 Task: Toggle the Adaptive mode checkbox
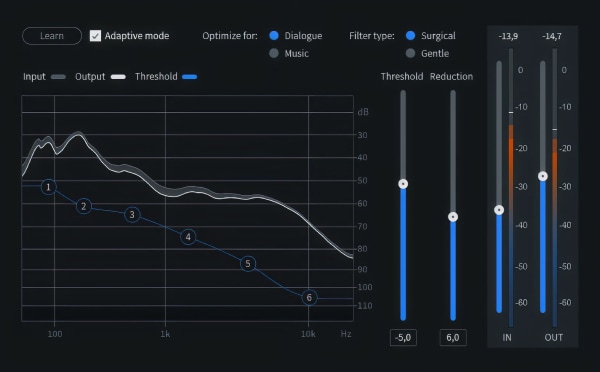(95, 36)
